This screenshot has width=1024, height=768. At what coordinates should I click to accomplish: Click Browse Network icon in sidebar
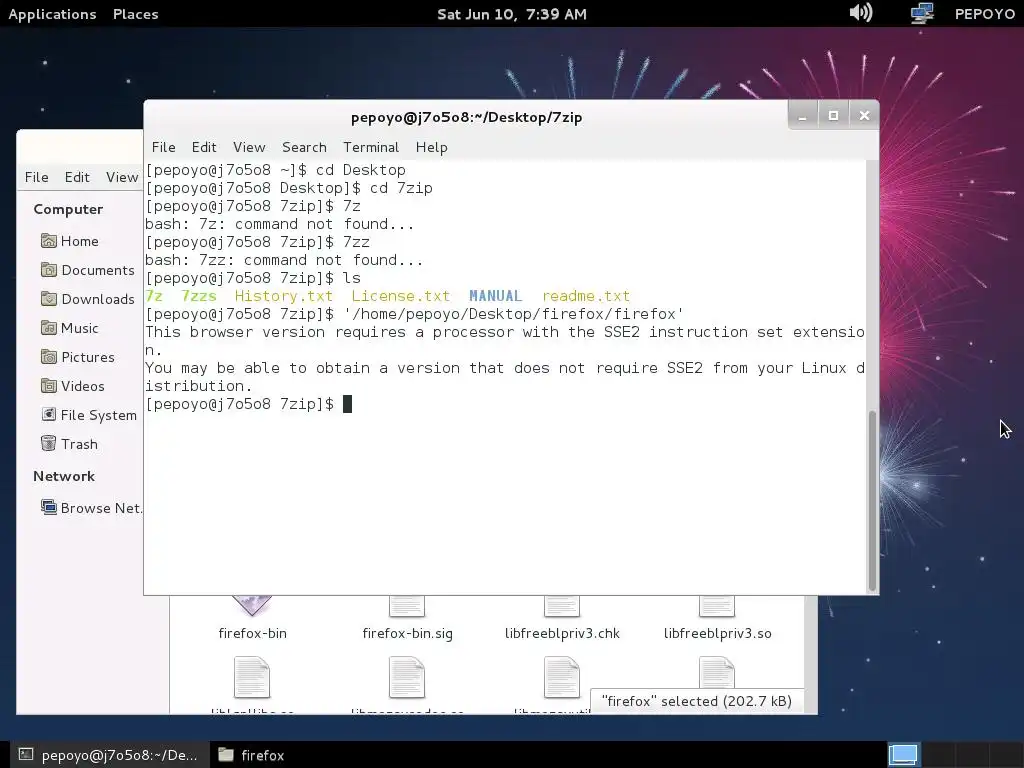point(48,507)
